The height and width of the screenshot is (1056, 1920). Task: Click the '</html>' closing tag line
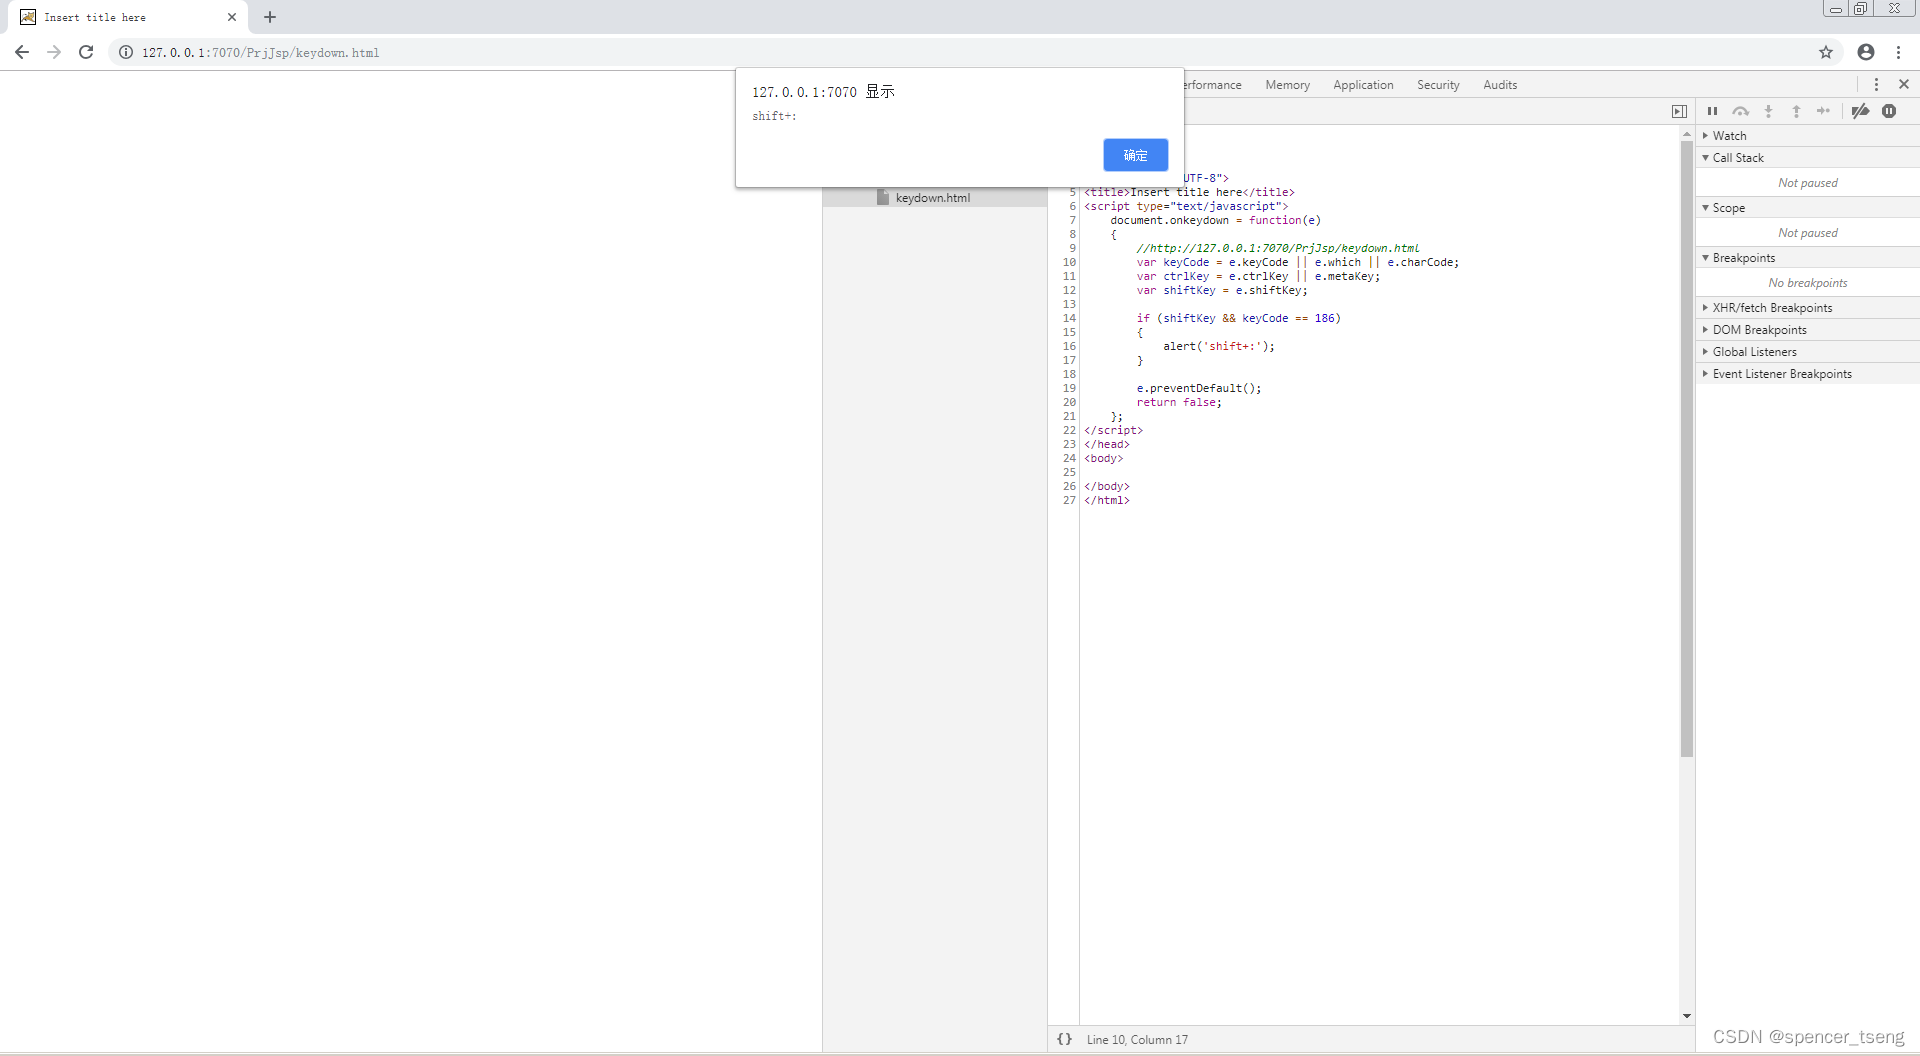point(1107,500)
